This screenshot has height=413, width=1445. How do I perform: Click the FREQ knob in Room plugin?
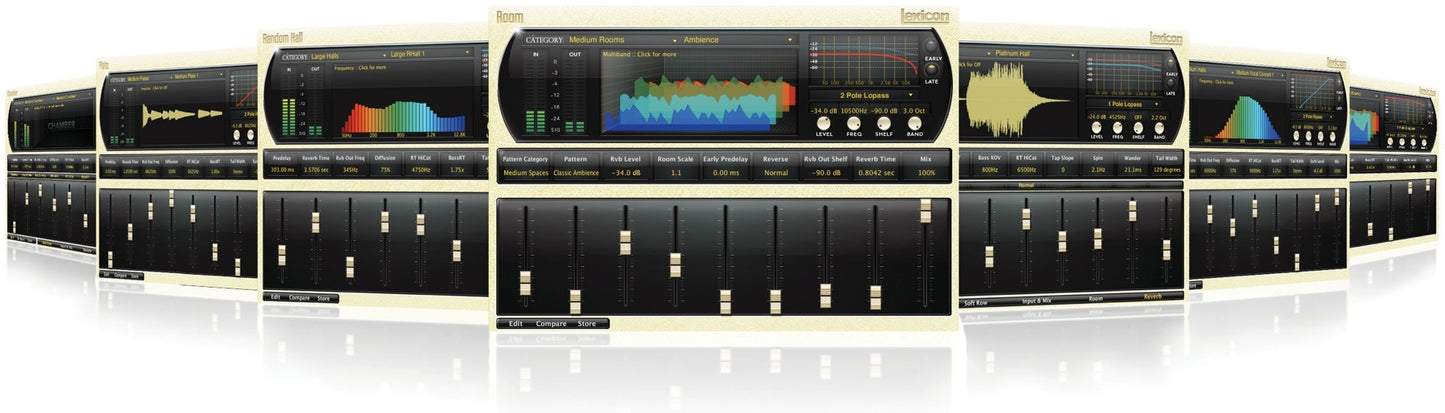[x=854, y=122]
